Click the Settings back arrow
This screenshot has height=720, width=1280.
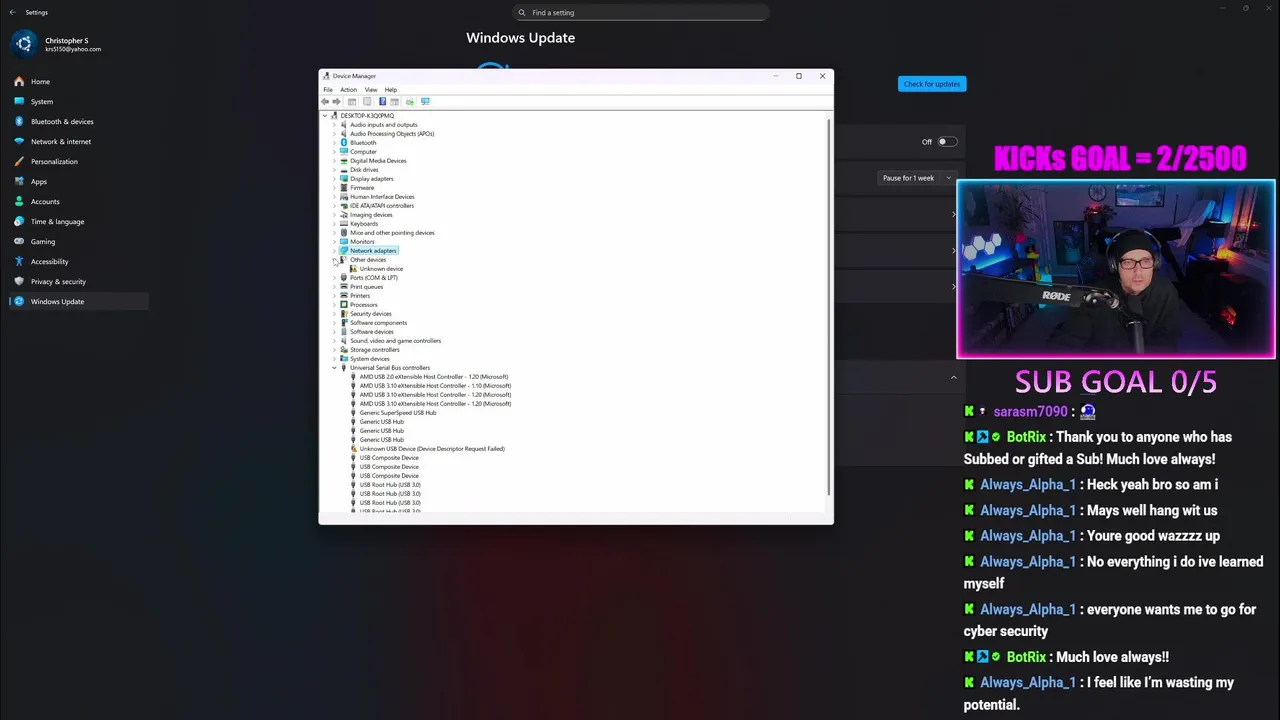click(x=12, y=12)
